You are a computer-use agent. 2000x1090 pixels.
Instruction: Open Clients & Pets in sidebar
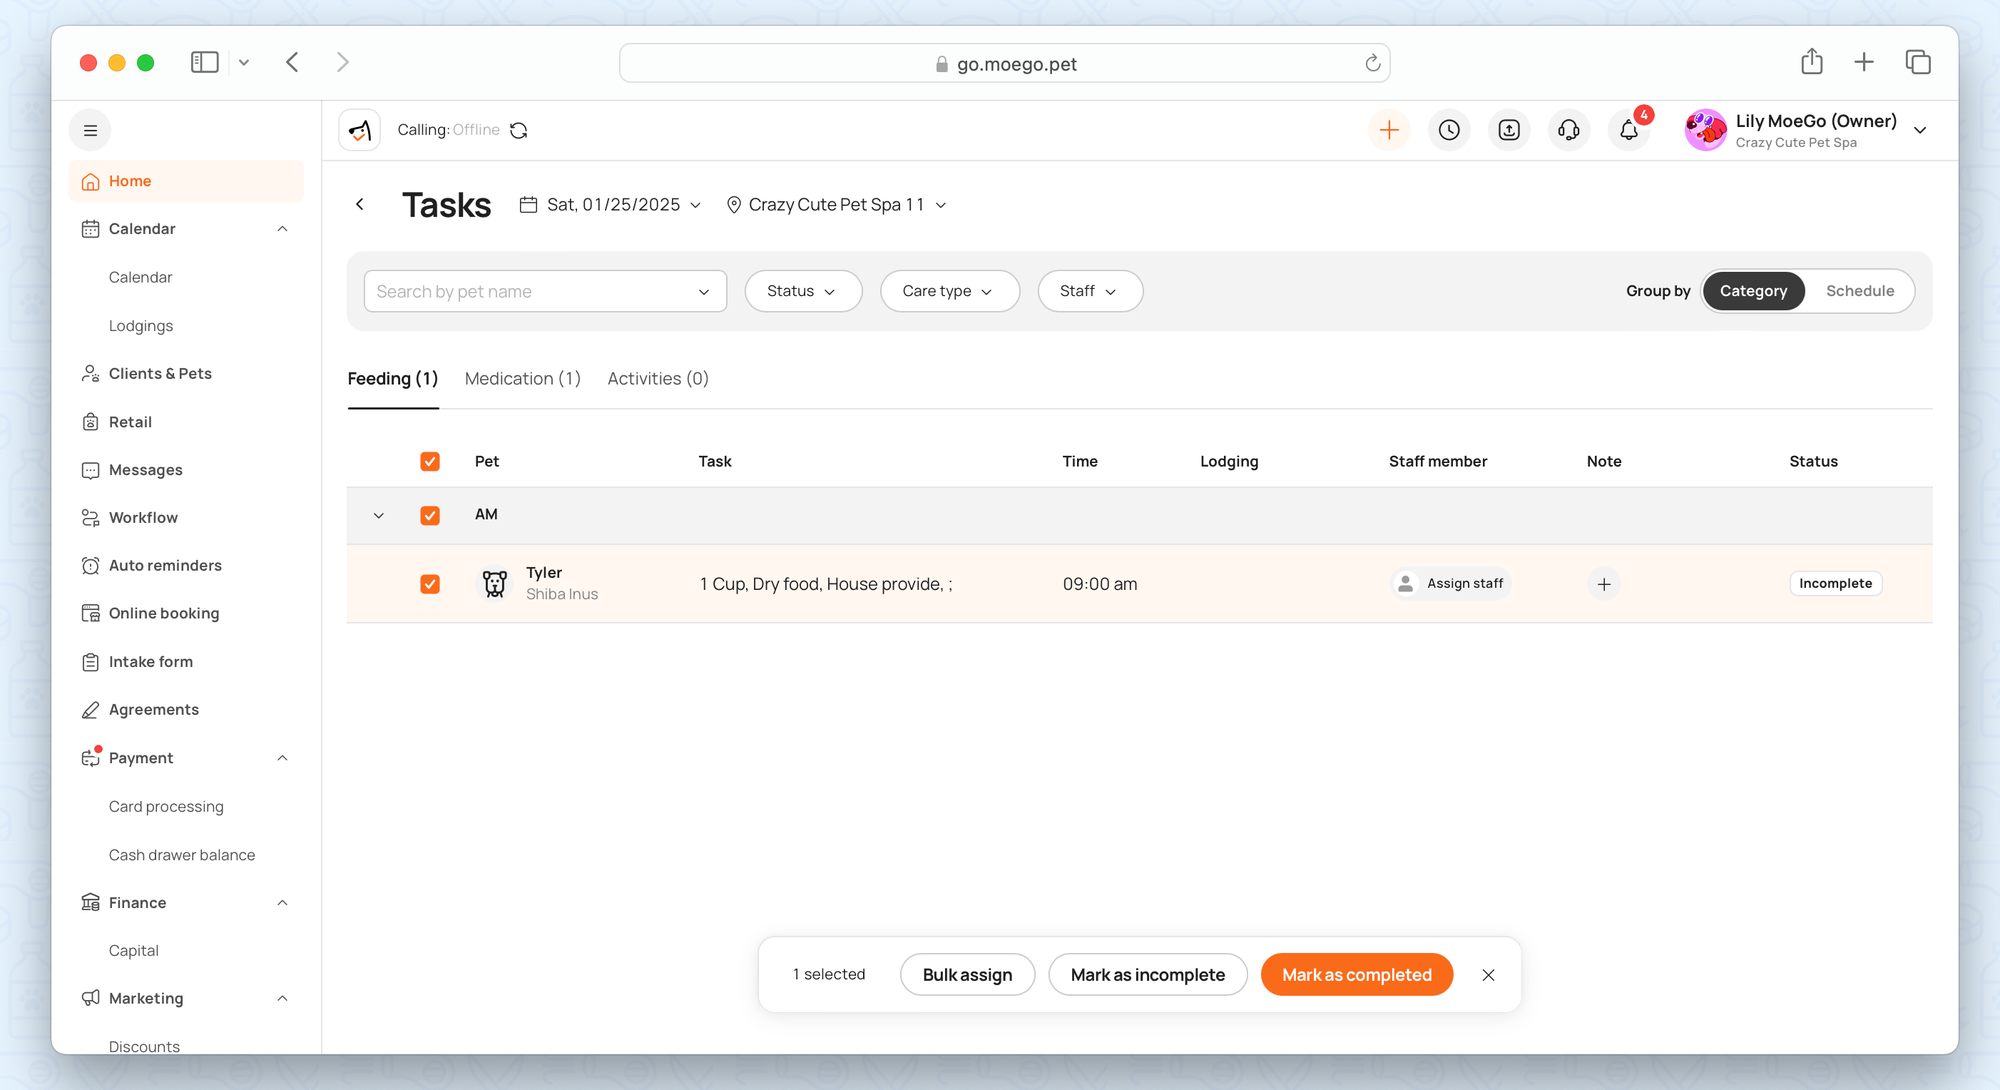click(160, 373)
